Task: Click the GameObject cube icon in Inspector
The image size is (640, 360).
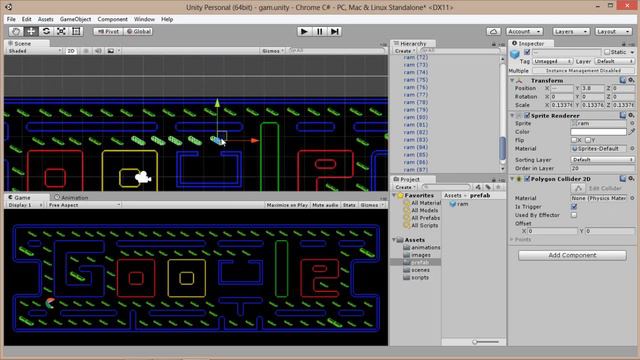Action: point(515,54)
